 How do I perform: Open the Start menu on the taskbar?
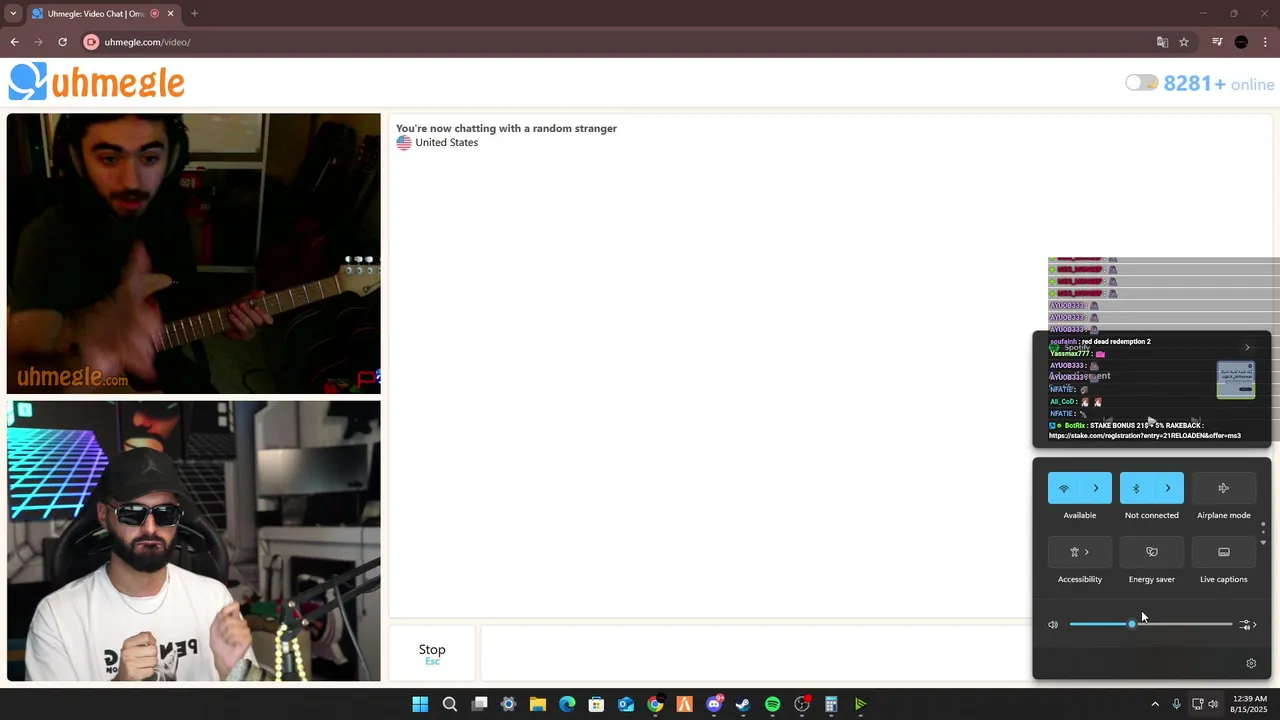click(420, 704)
